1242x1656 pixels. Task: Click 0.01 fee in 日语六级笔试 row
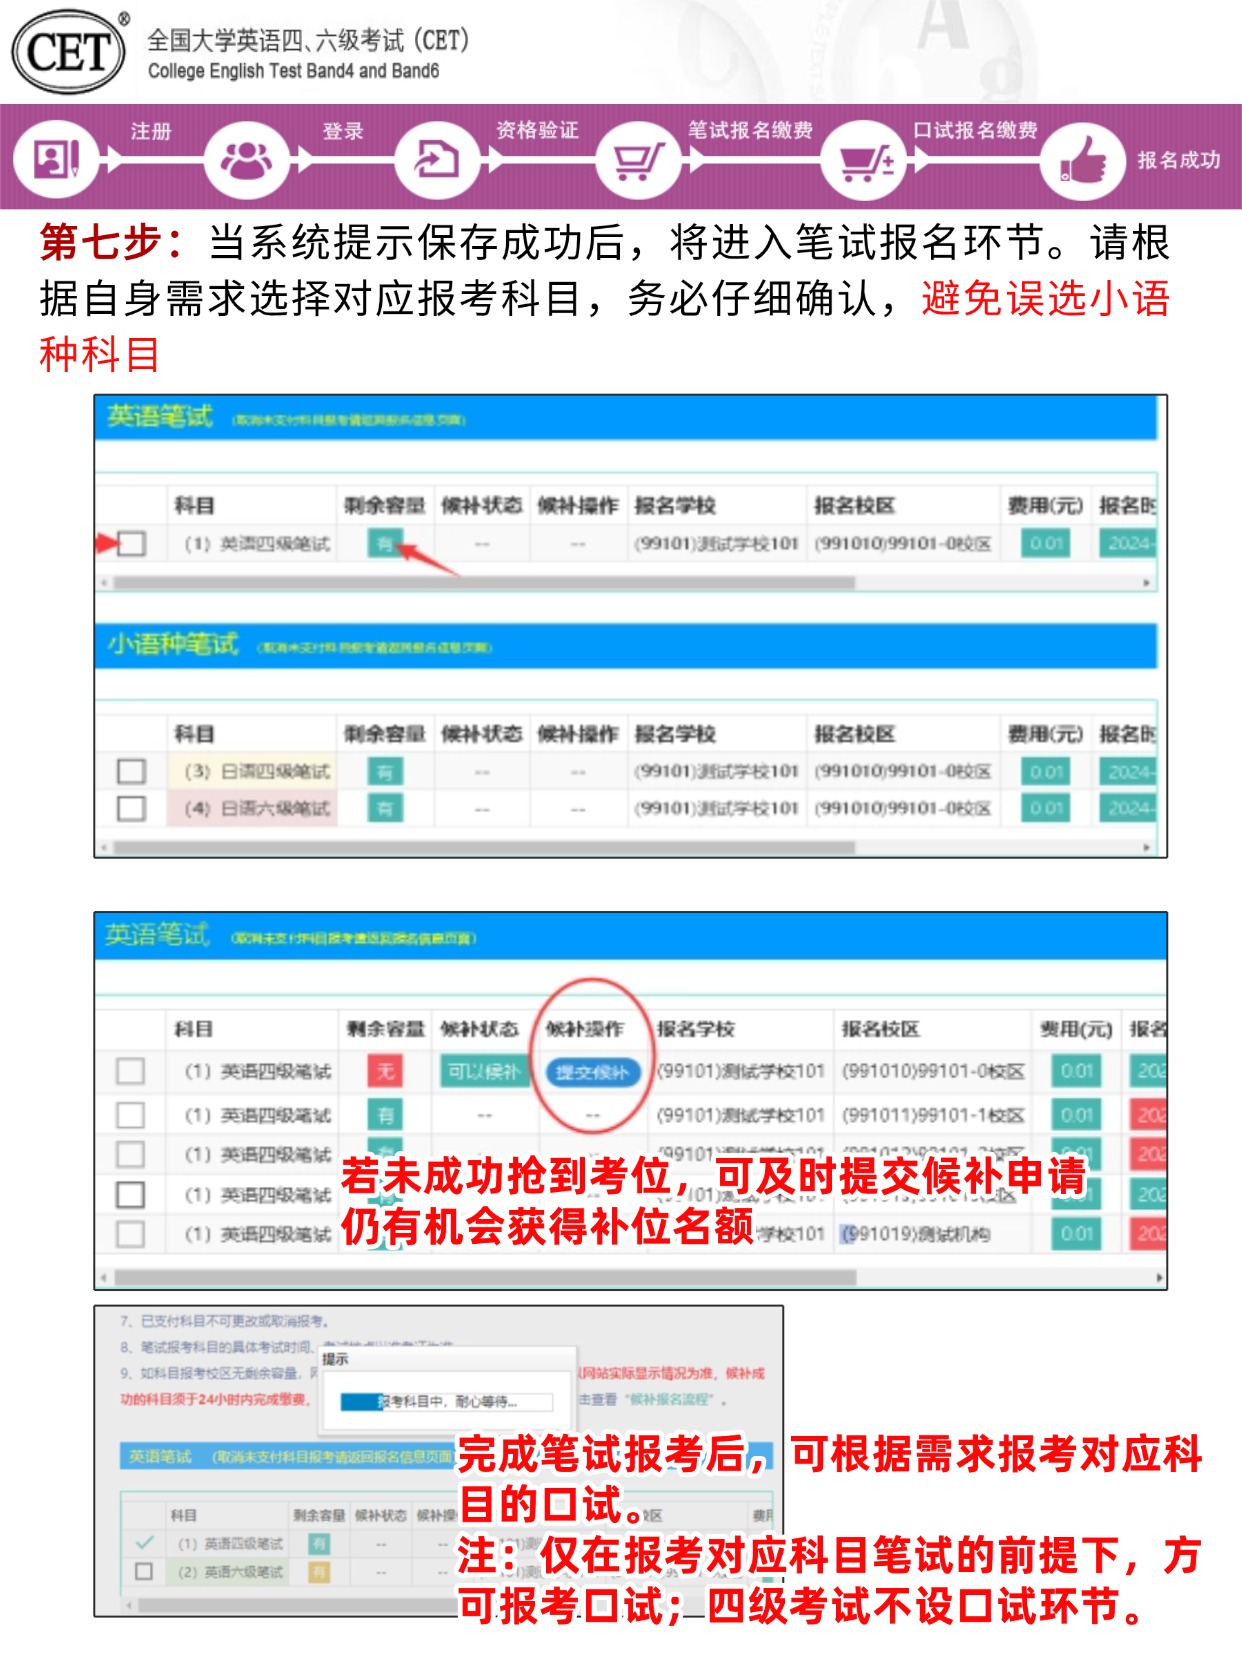tap(1046, 807)
